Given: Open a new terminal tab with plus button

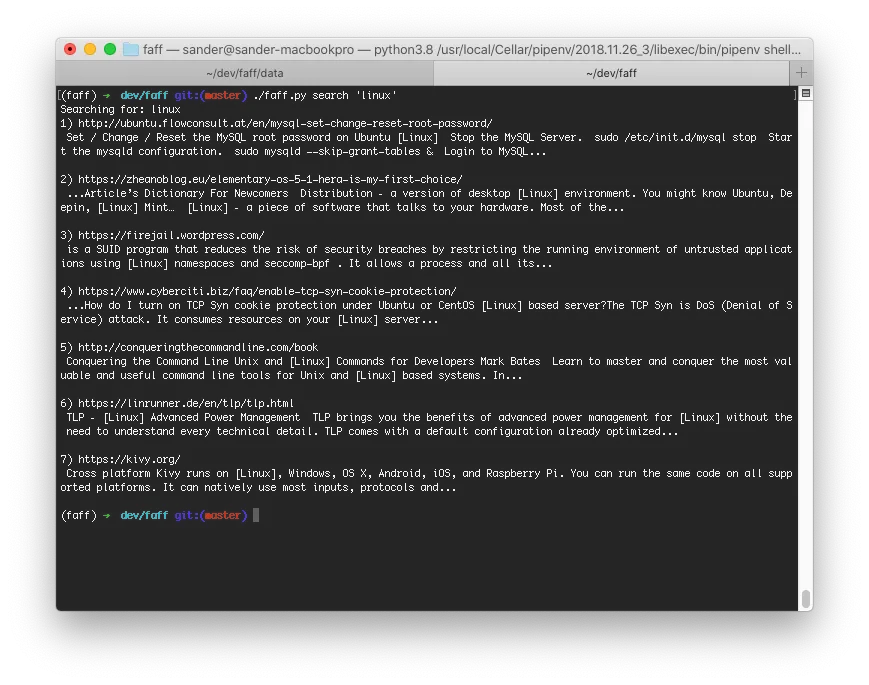Looking at the screenshot, I should [801, 73].
